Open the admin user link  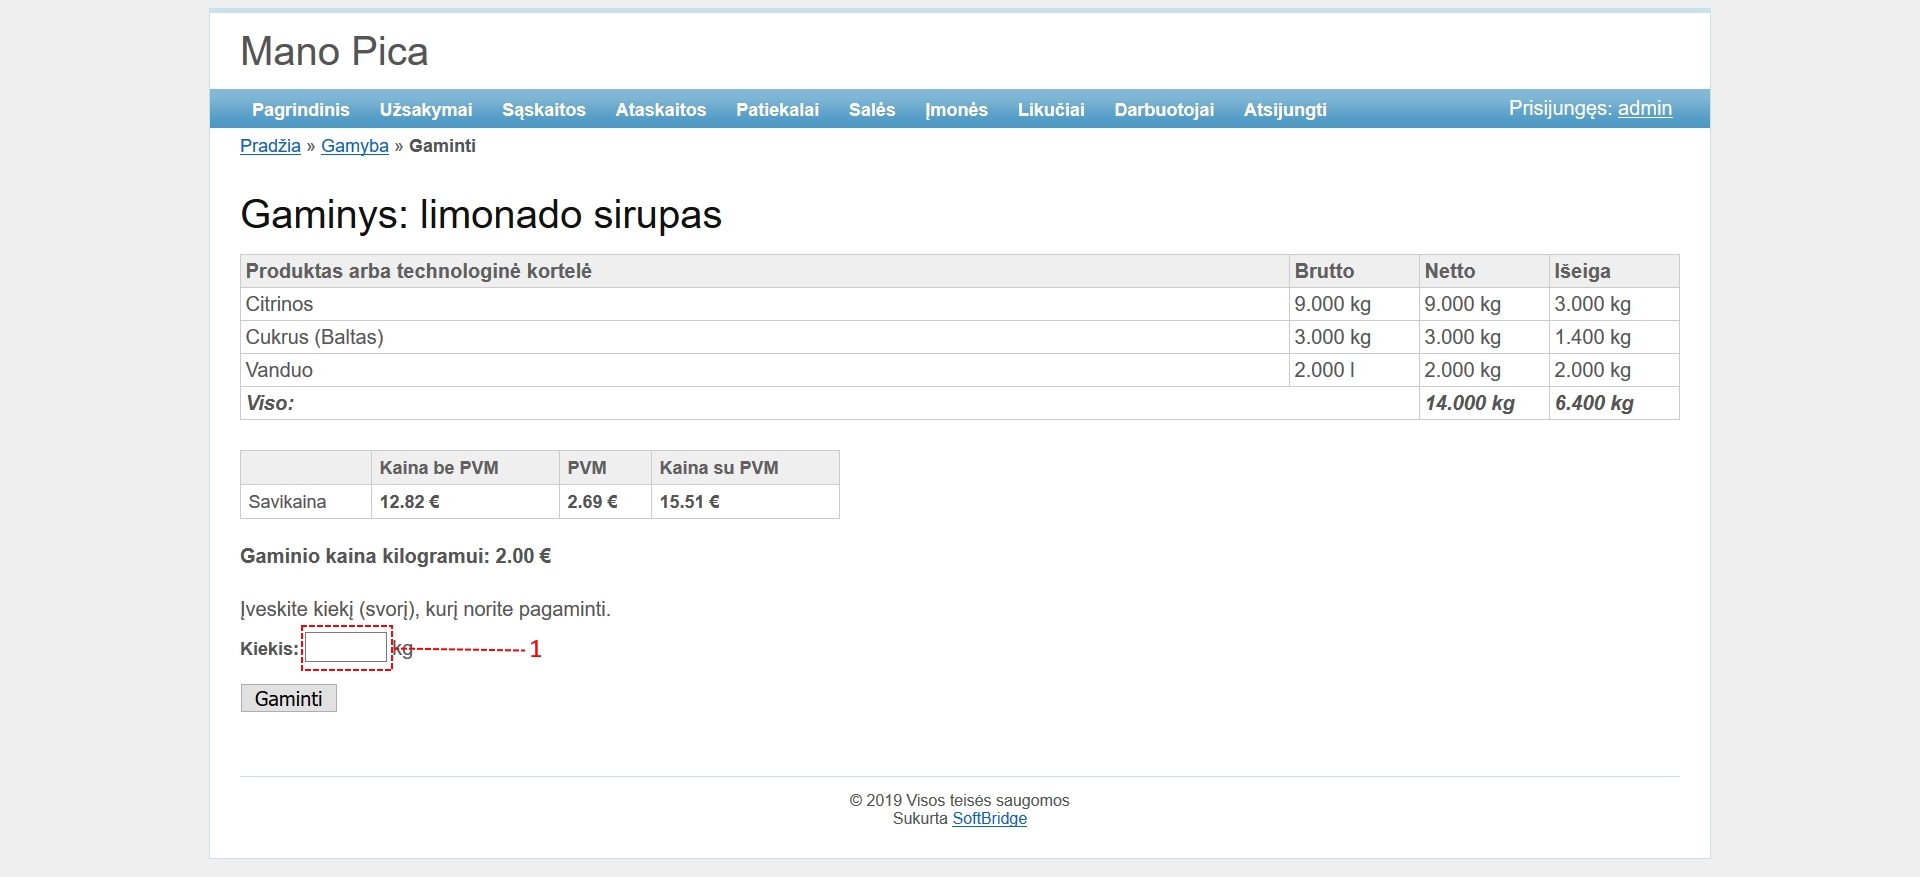point(1644,109)
